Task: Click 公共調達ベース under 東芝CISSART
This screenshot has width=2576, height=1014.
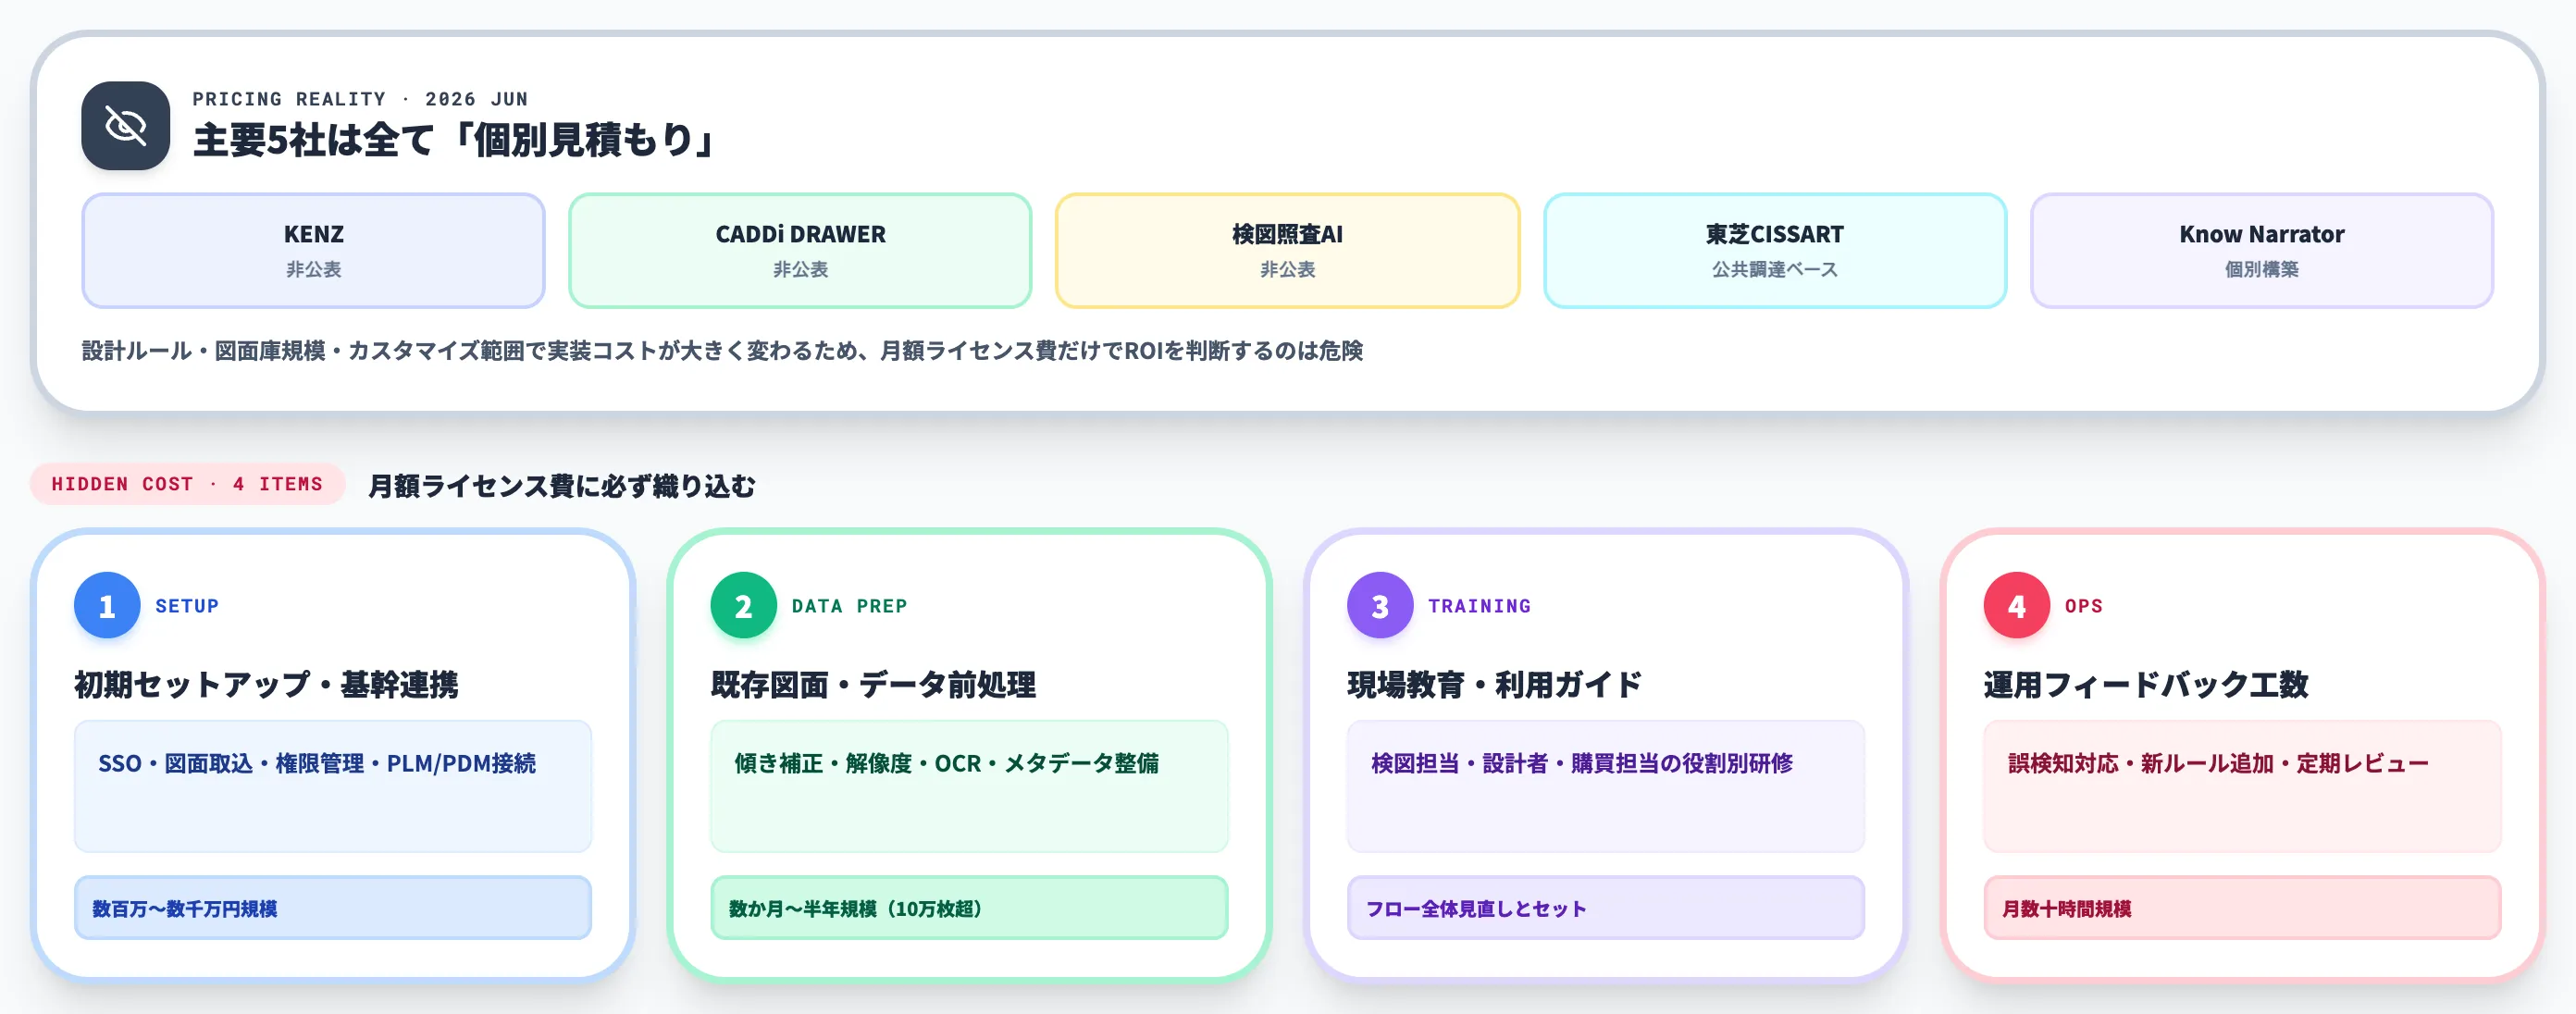Action: (x=1775, y=269)
